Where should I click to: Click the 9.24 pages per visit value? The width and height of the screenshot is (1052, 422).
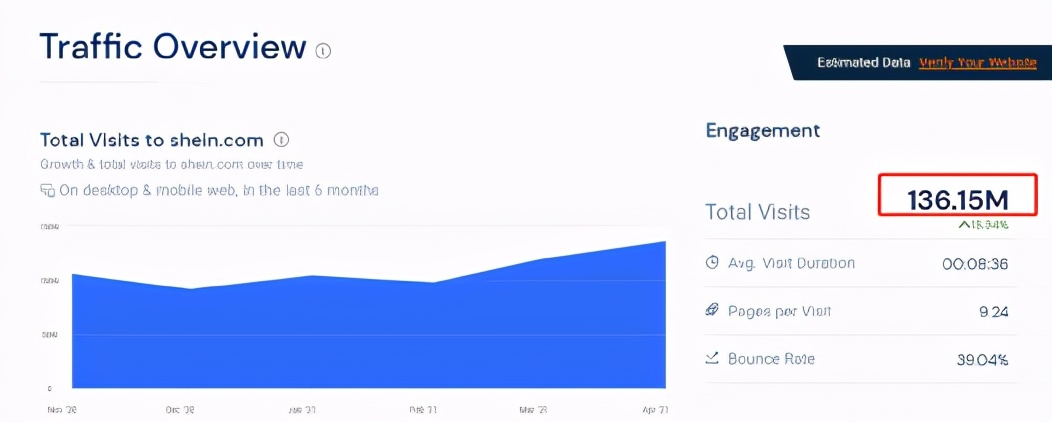point(993,312)
